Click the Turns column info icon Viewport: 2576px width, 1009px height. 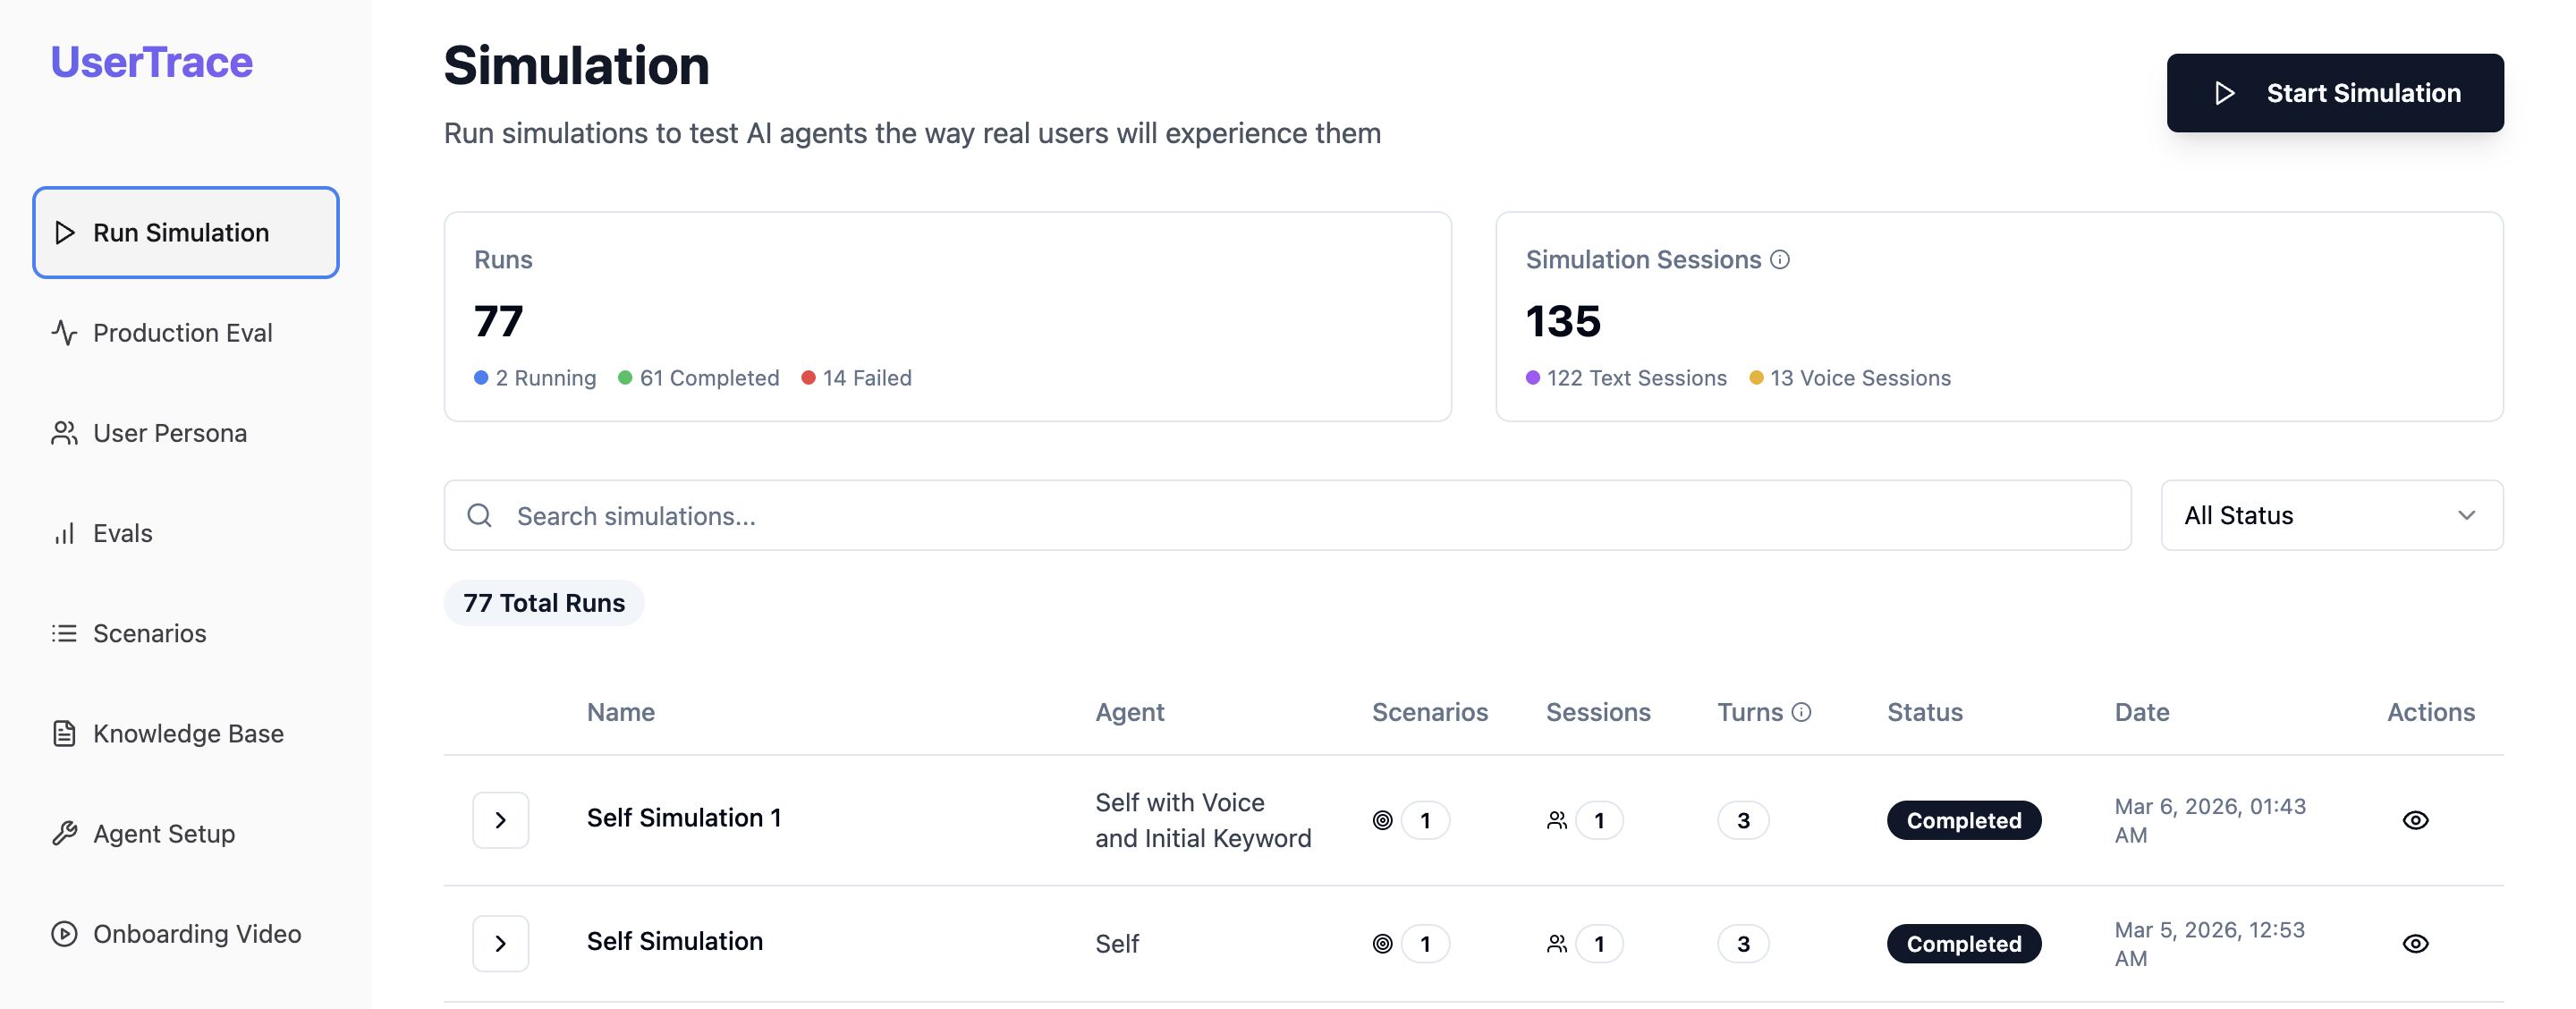[1801, 712]
